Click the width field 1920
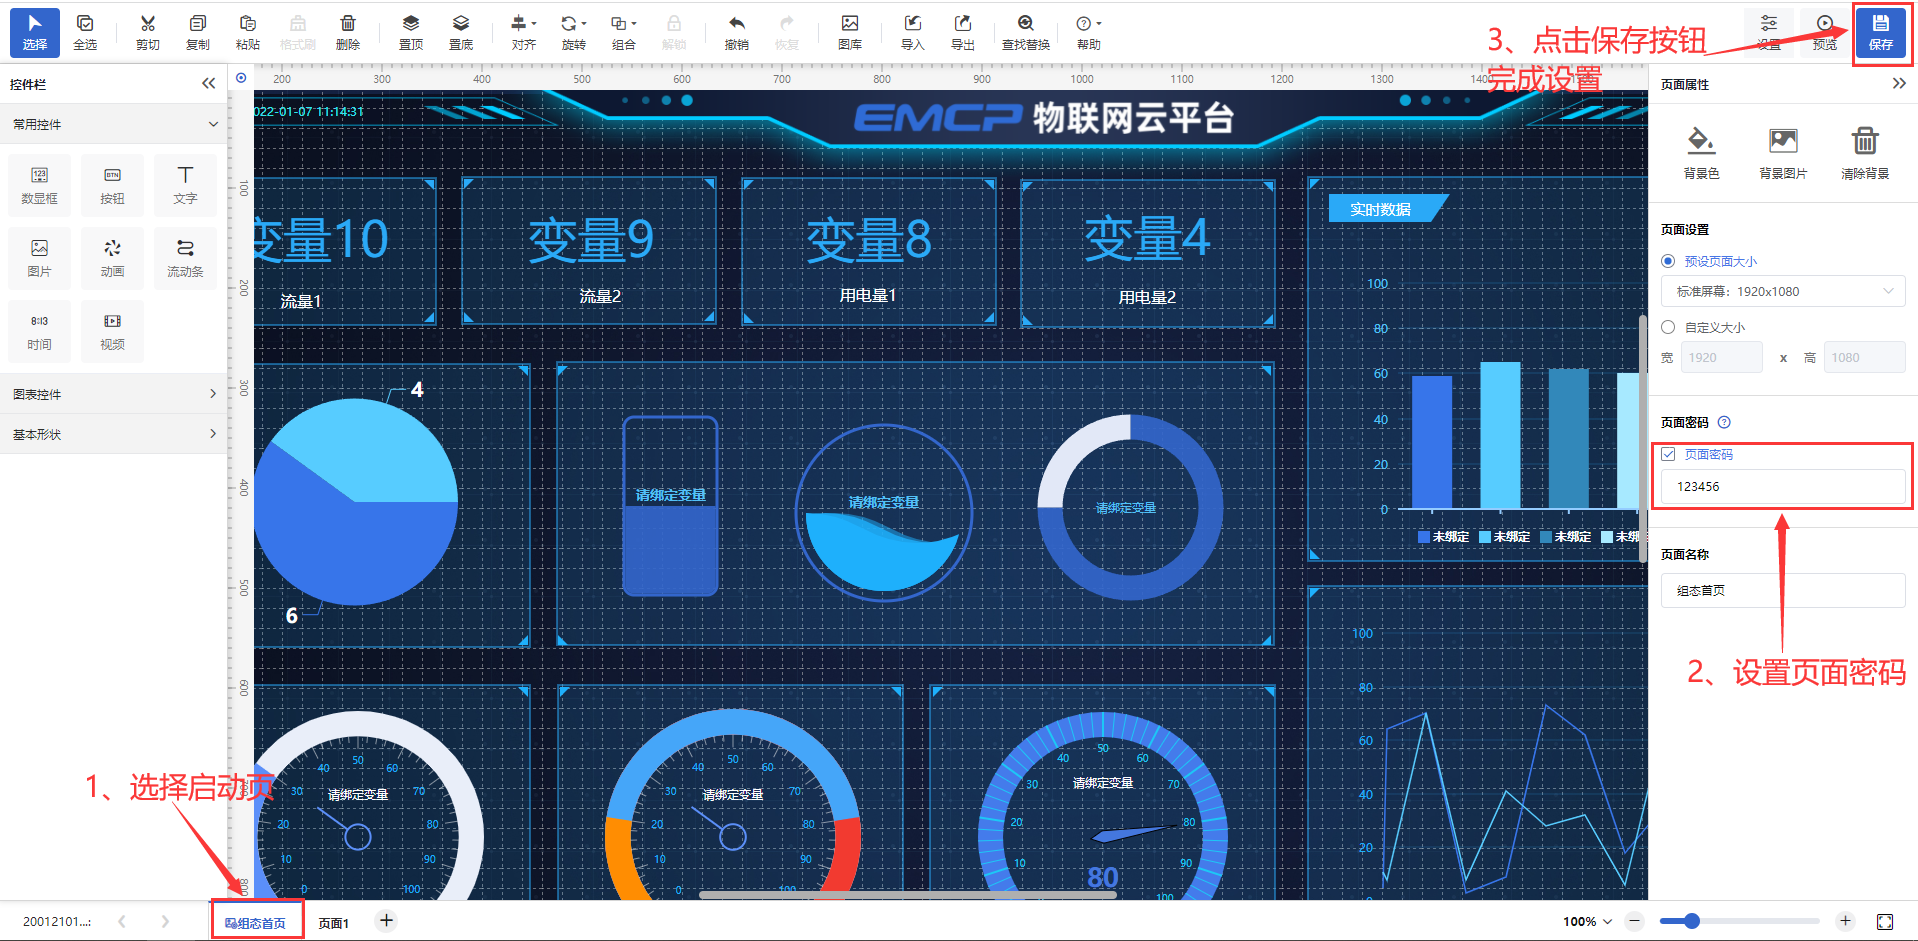This screenshot has height=941, width=1918. point(1721,357)
